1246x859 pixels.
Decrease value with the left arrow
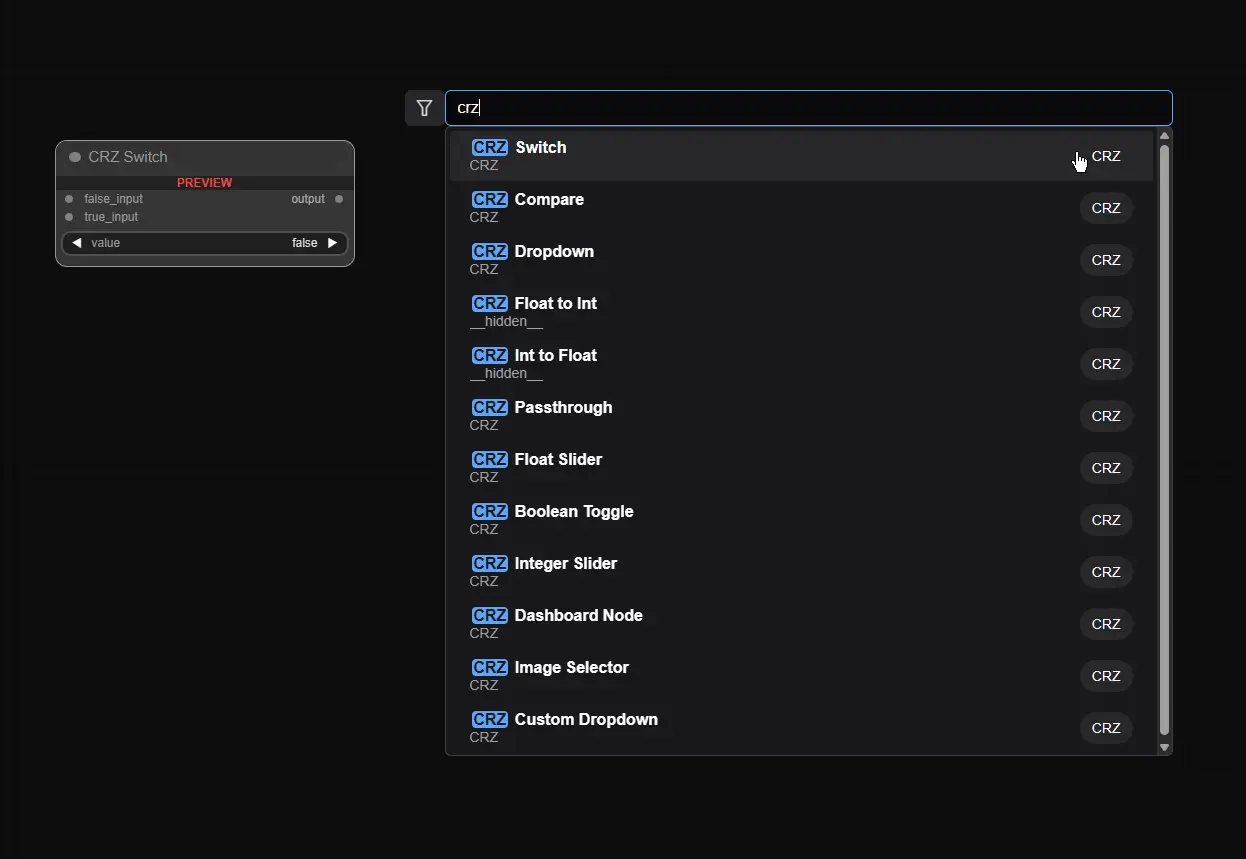coord(77,243)
